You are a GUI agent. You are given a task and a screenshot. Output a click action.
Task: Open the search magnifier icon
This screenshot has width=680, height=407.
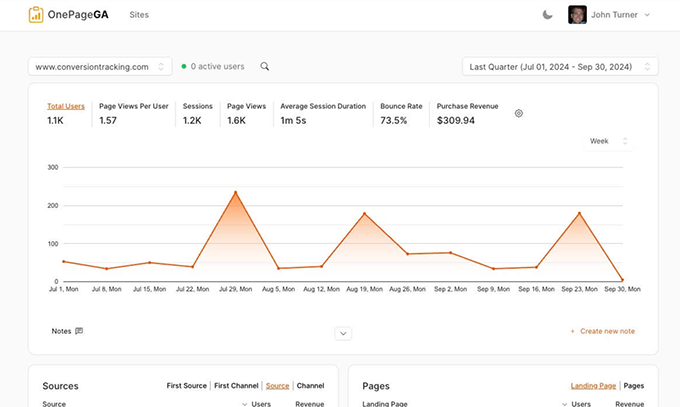265,67
